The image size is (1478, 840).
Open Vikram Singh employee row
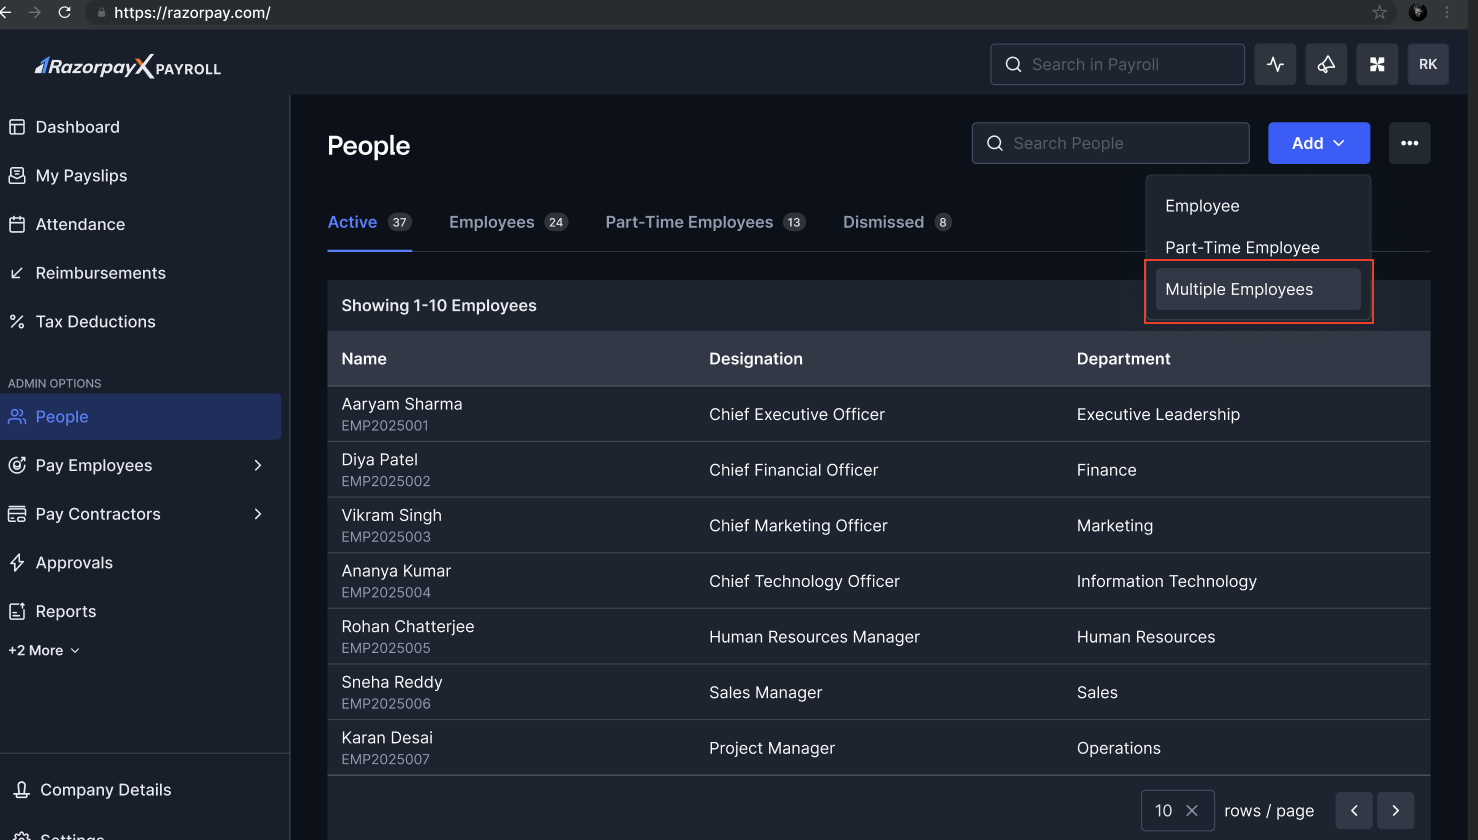click(x=878, y=525)
